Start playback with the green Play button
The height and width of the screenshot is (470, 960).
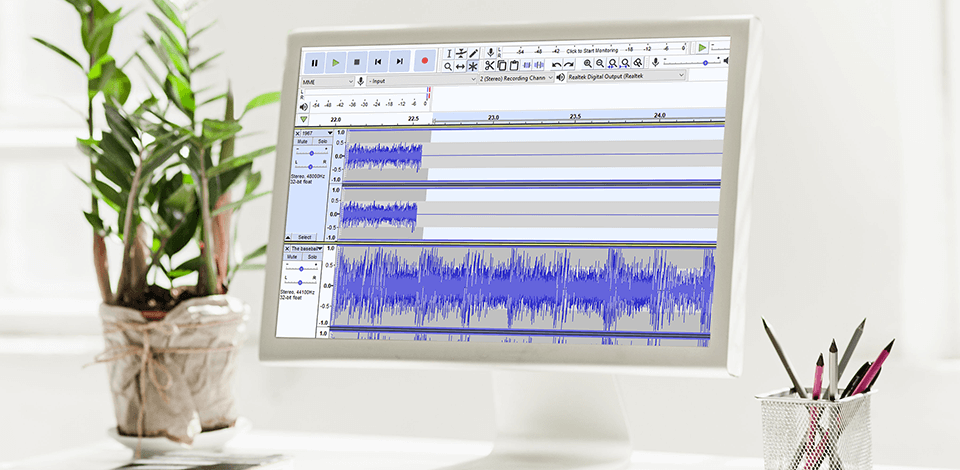(335, 62)
